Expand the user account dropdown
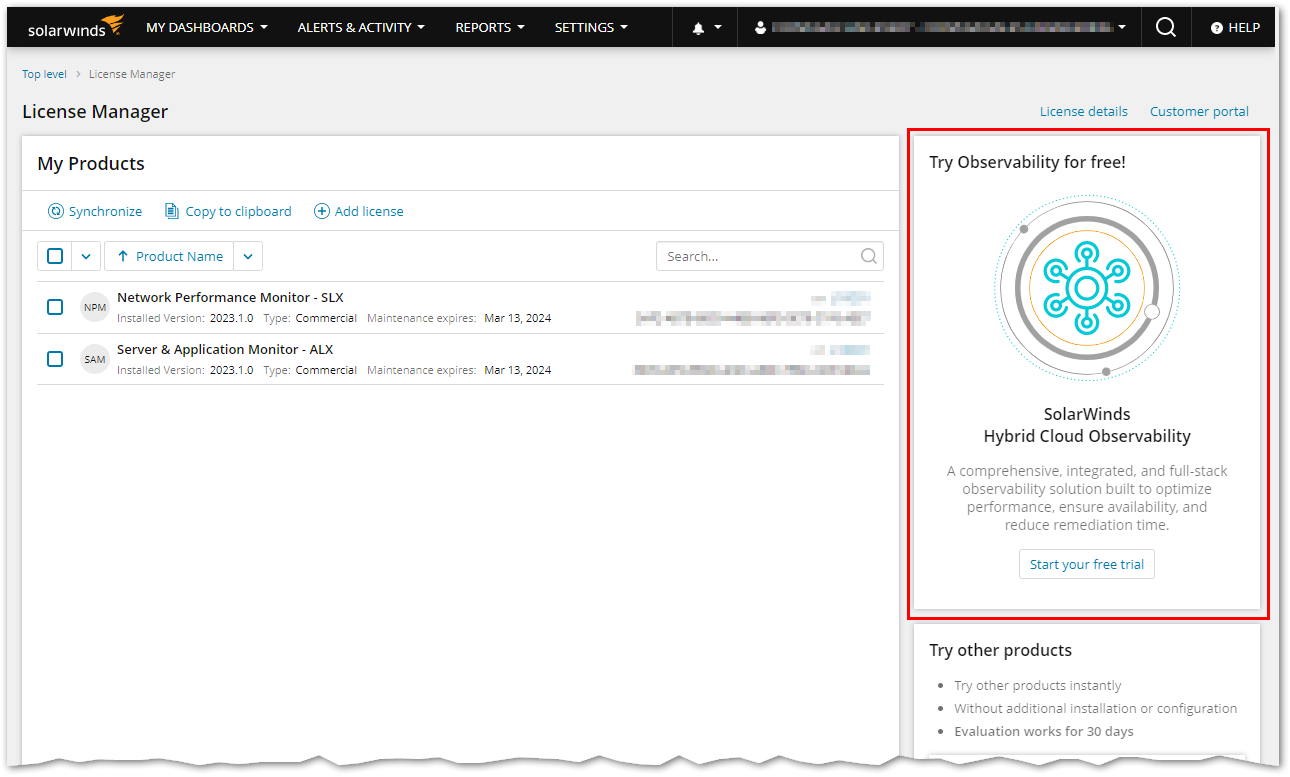 pyautogui.click(x=1122, y=28)
